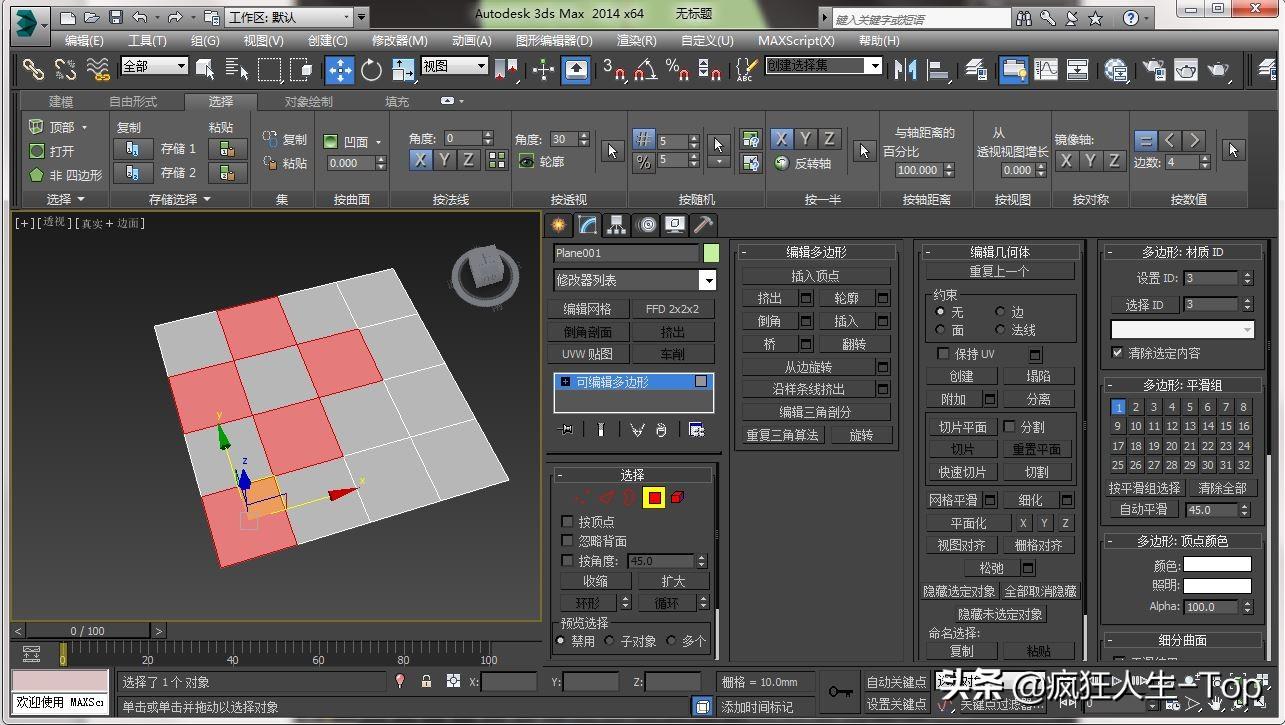The height and width of the screenshot is (725, 1285).
Task: Open the 图形编辑器(D) menu
Action: (x=554, y=41)
